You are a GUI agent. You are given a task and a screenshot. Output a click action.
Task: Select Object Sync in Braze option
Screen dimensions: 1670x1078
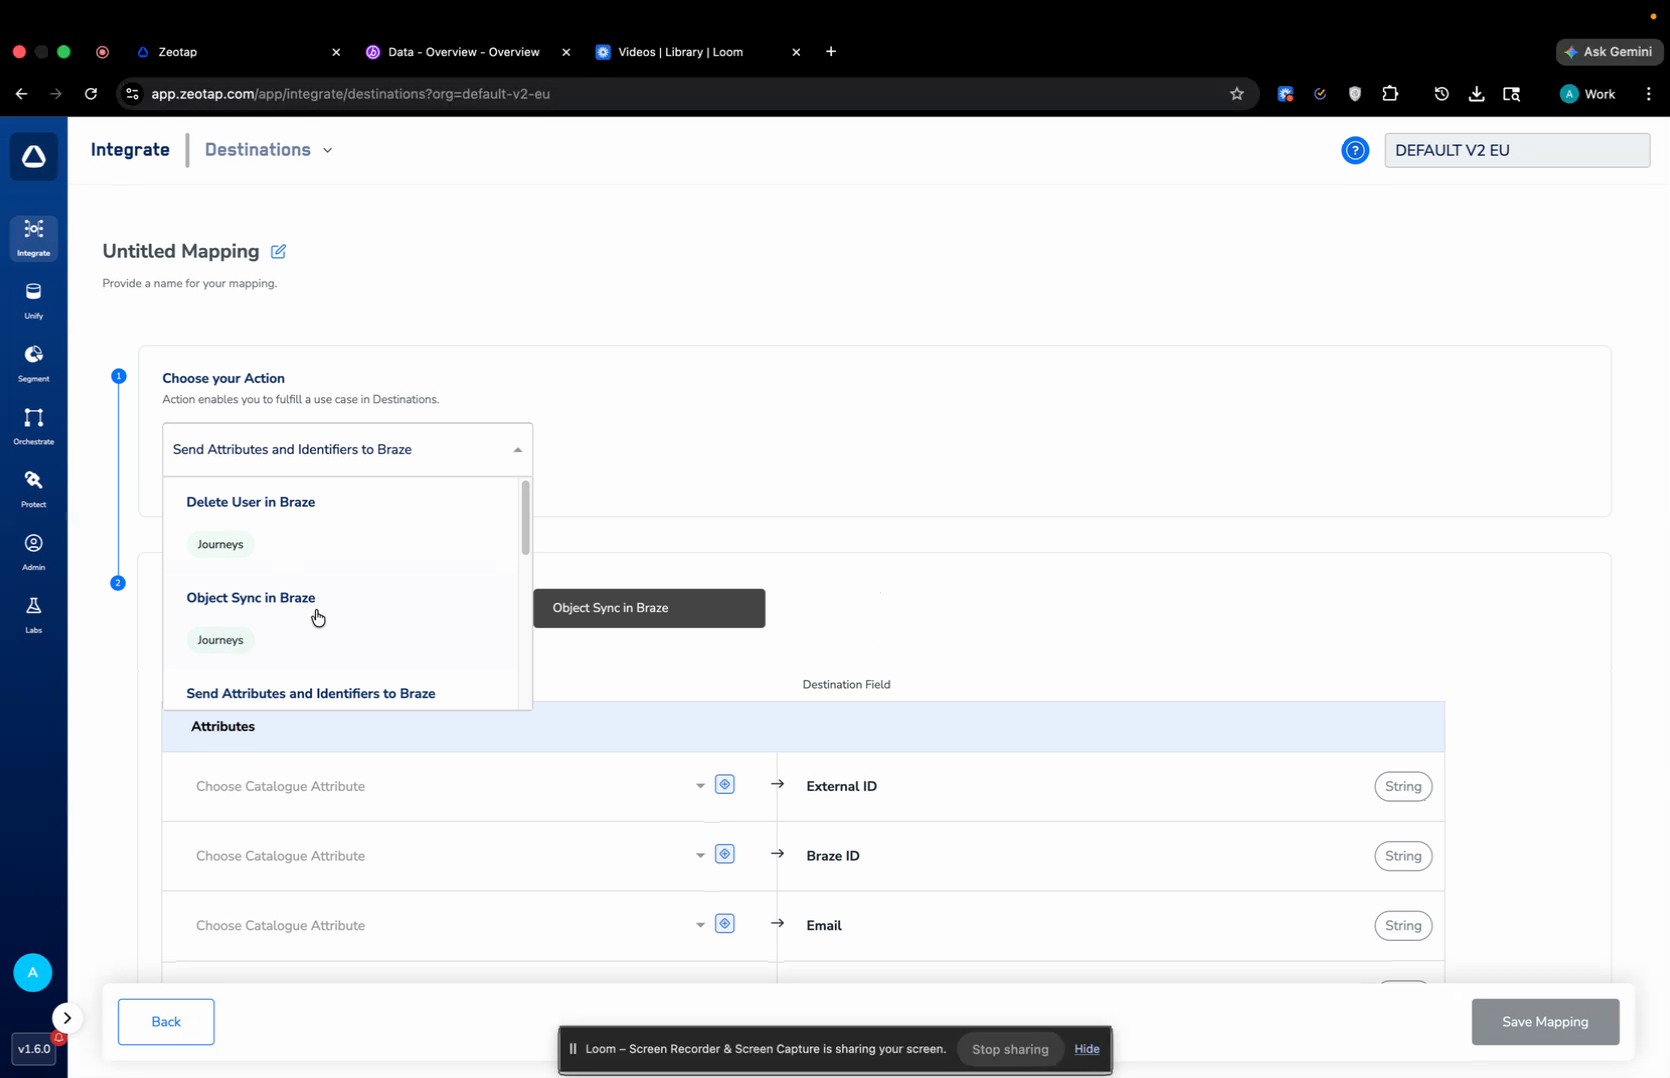tap(340, 620)
